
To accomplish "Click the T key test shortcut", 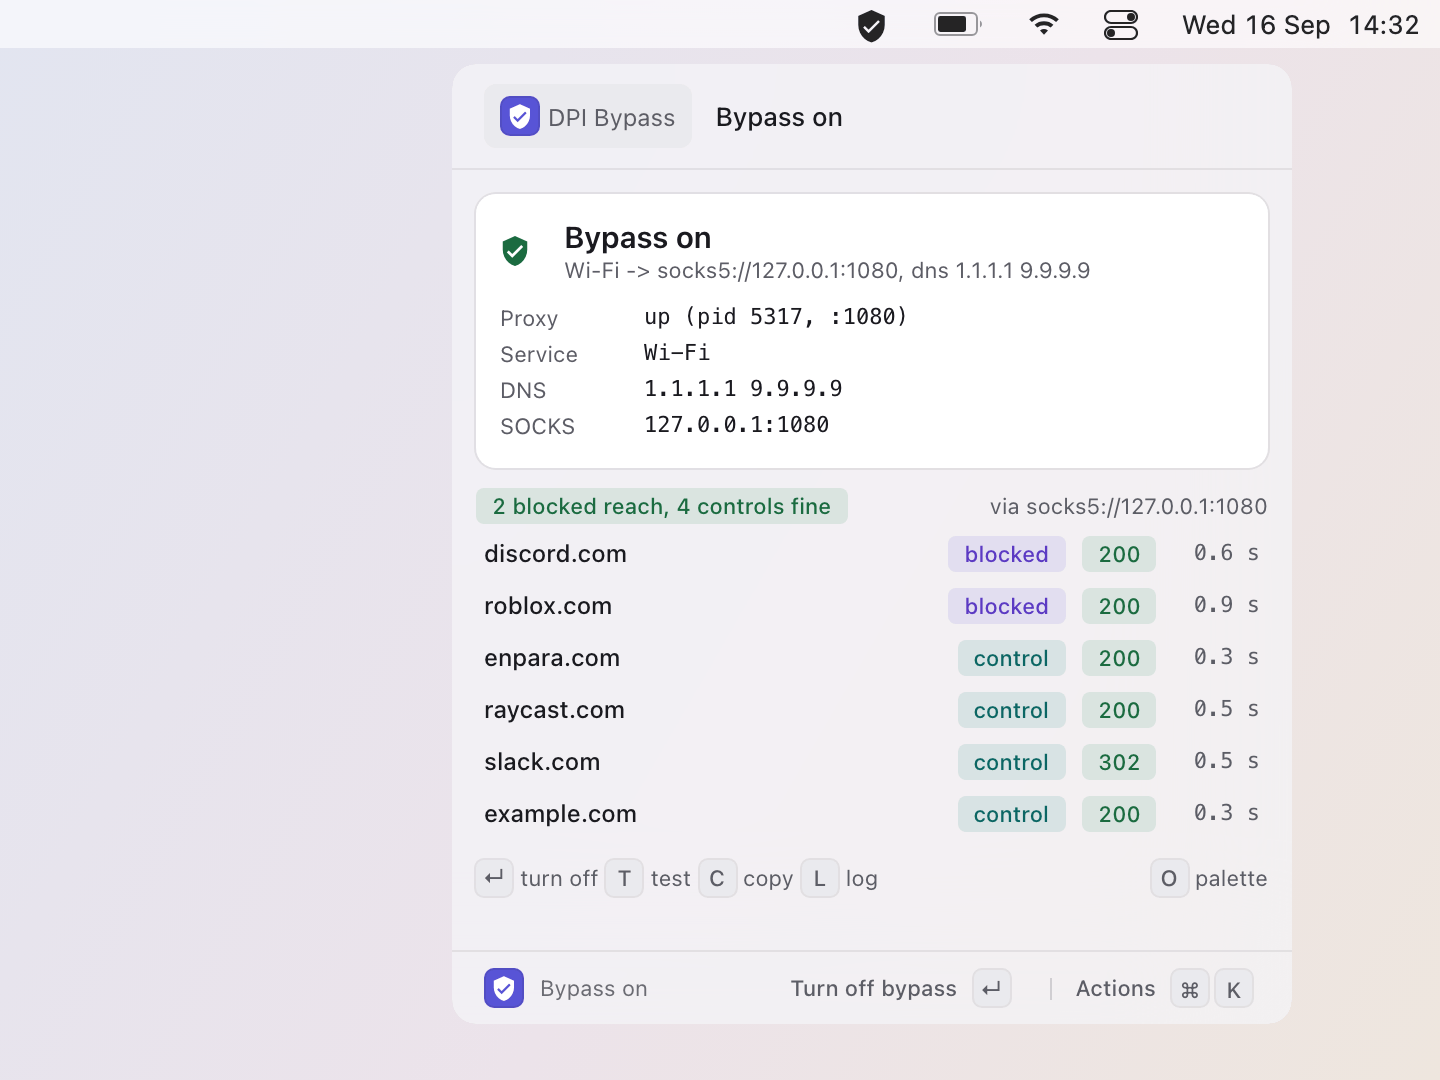I will (x=624, y=878).
